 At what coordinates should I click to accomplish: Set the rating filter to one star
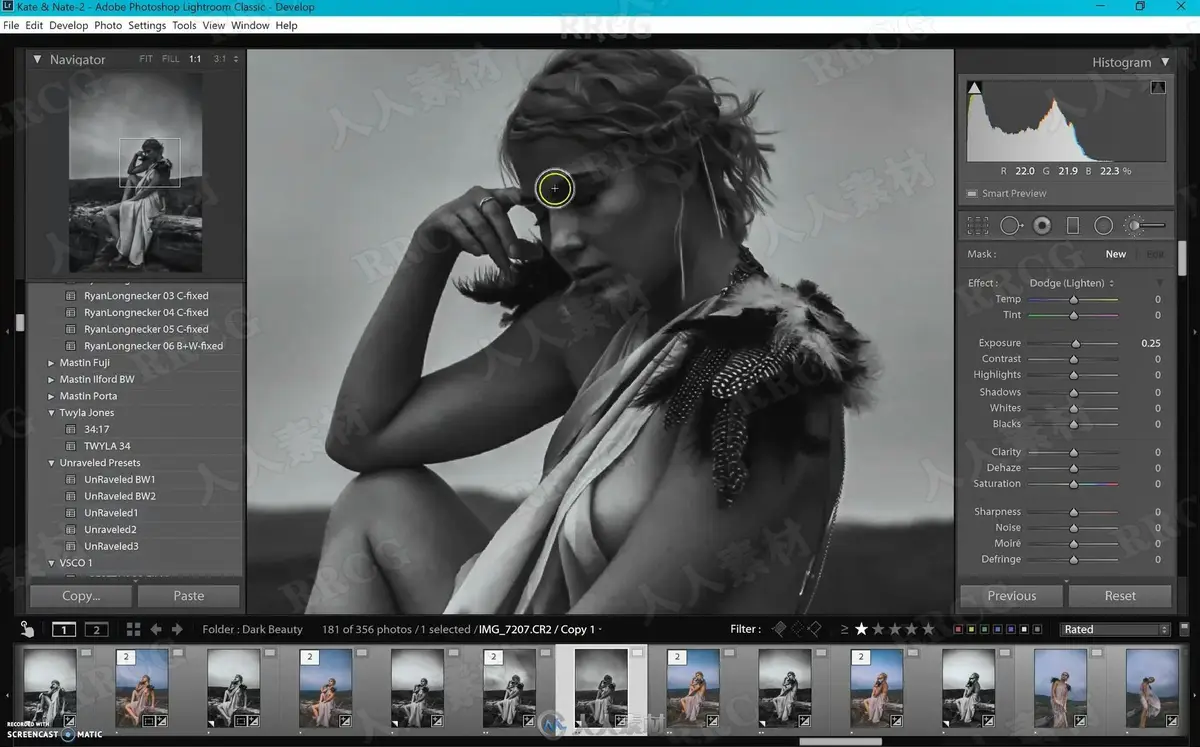861,629
